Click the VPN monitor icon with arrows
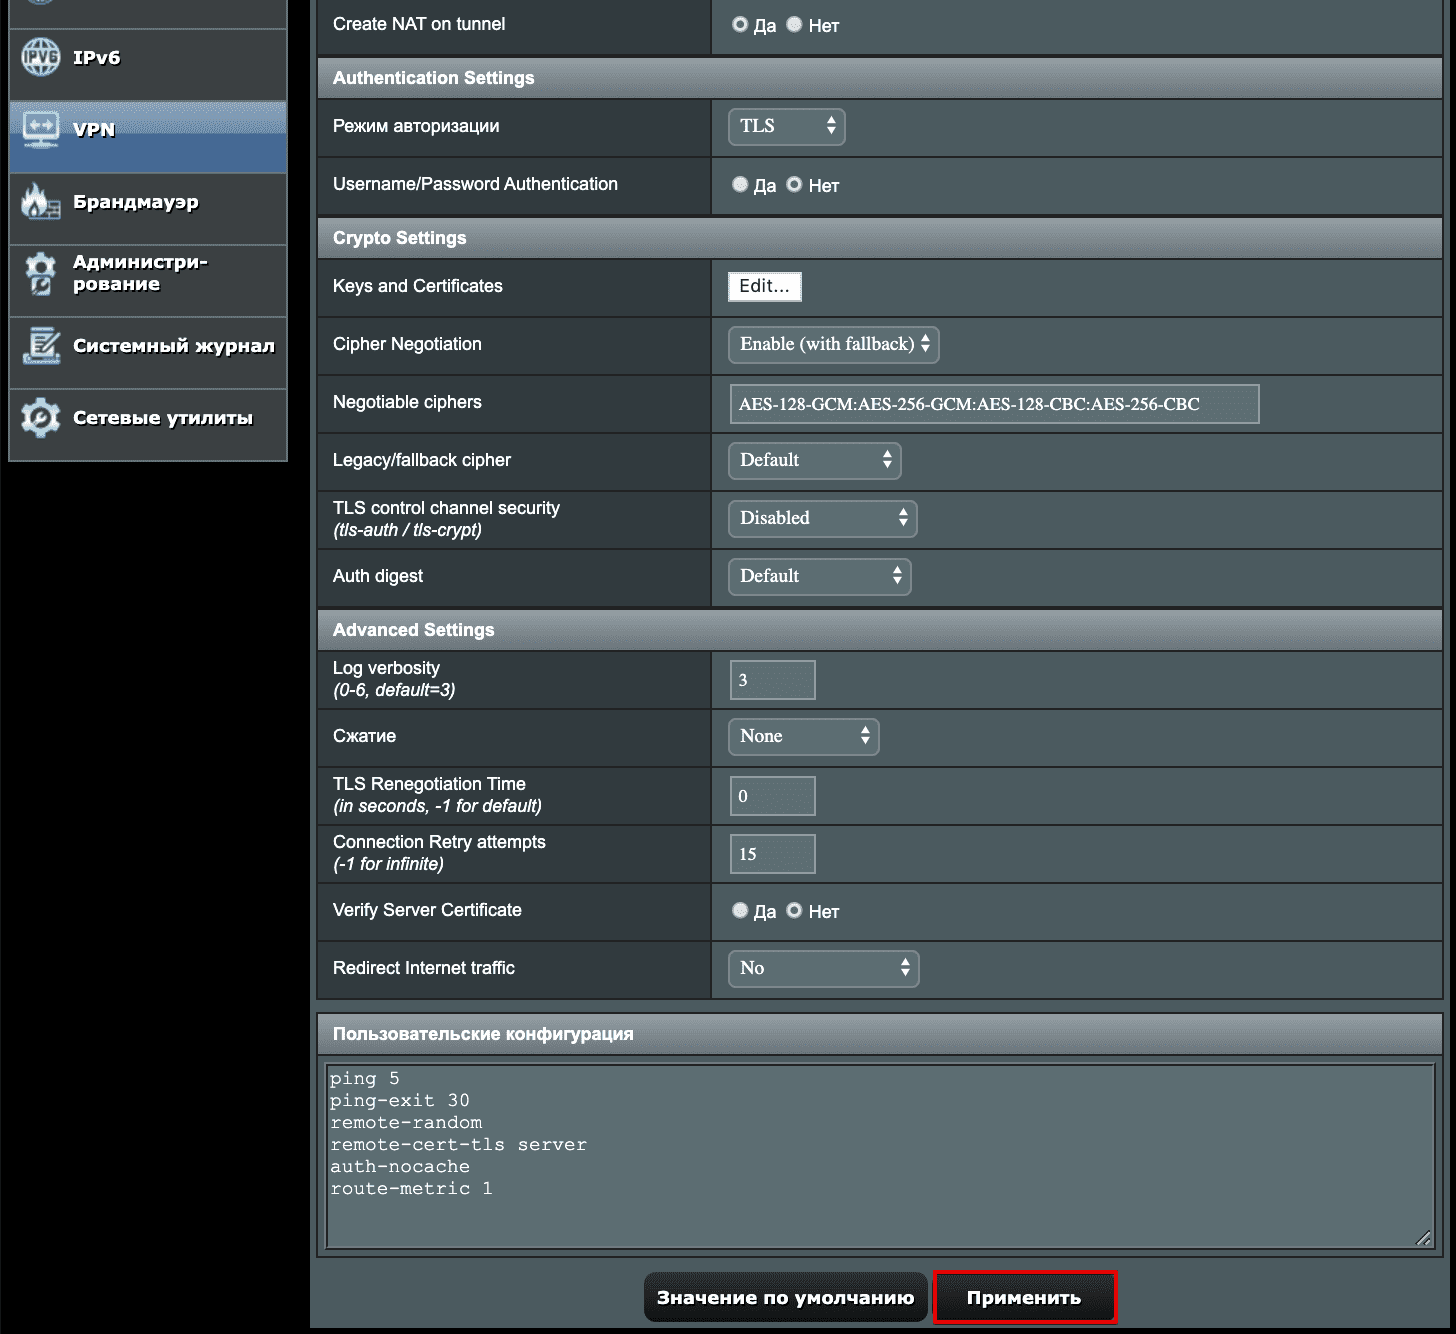The width and height of the screenshot is (1456, 1334). click(40, 129)
